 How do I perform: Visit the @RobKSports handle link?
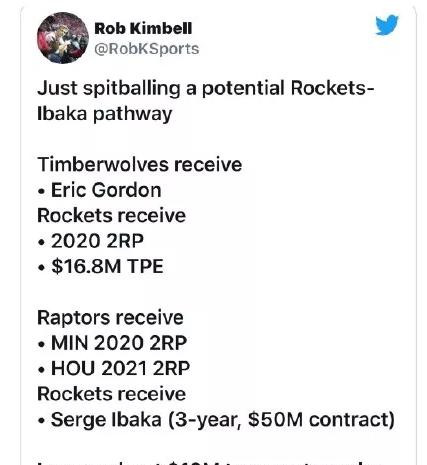point(147,49)
